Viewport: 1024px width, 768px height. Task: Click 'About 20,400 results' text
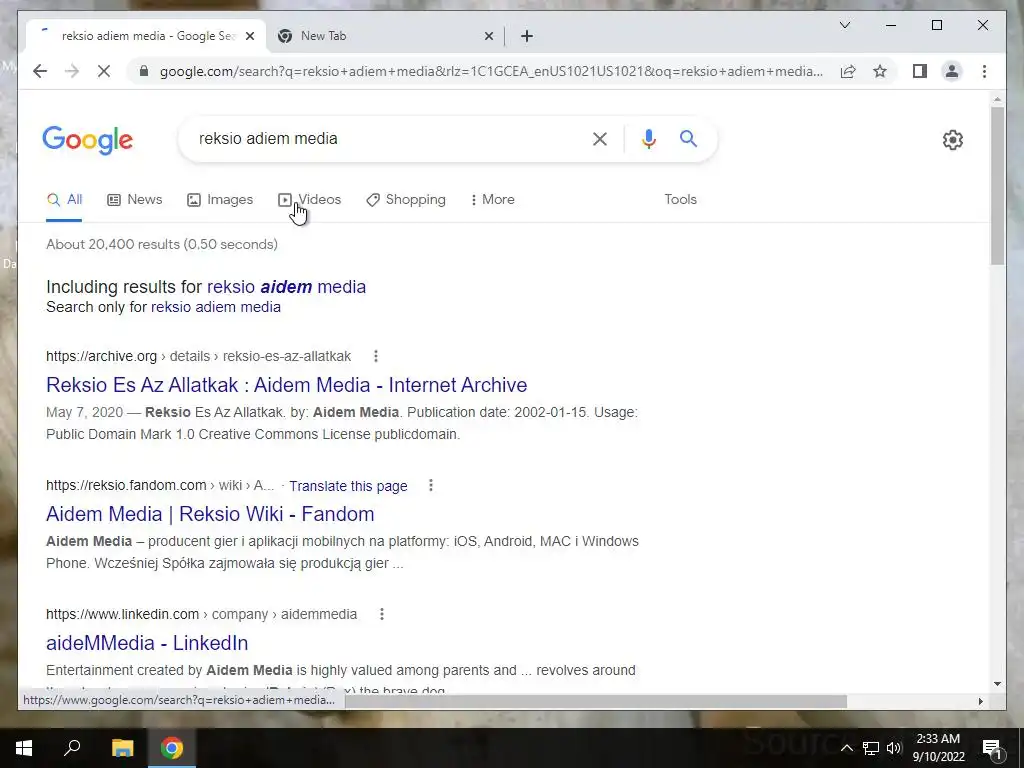pyautogui.click(x=162, y=244)
